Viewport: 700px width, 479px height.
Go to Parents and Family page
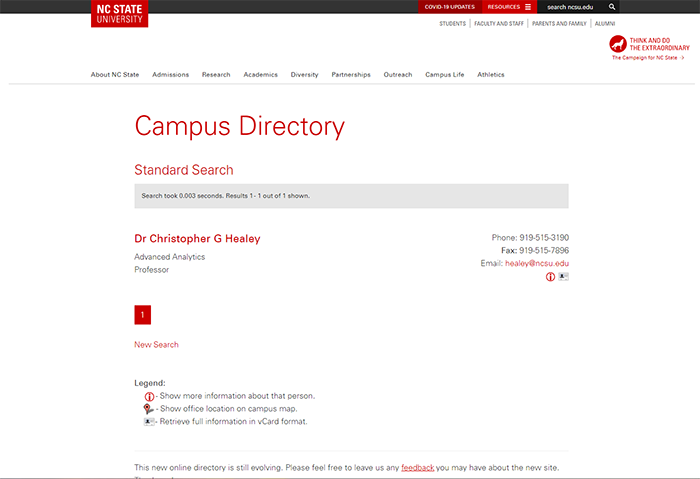tap(559, 24)
